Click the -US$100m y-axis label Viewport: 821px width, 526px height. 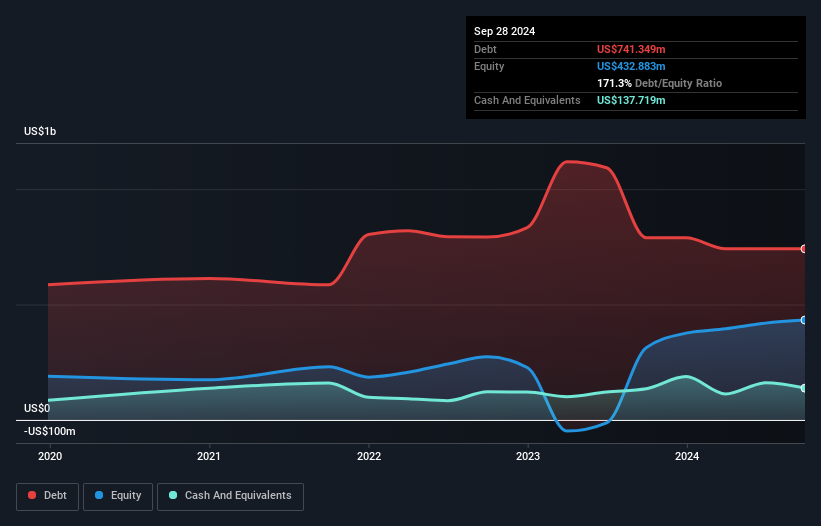tap(50, 431)
